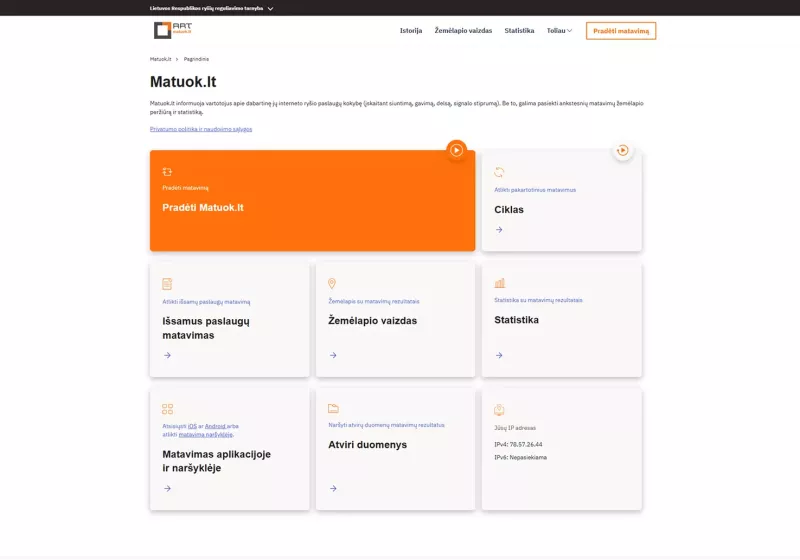Click the Pradėti Matuok.lt card title
The image size is (800, 560).
pos(203,208)
